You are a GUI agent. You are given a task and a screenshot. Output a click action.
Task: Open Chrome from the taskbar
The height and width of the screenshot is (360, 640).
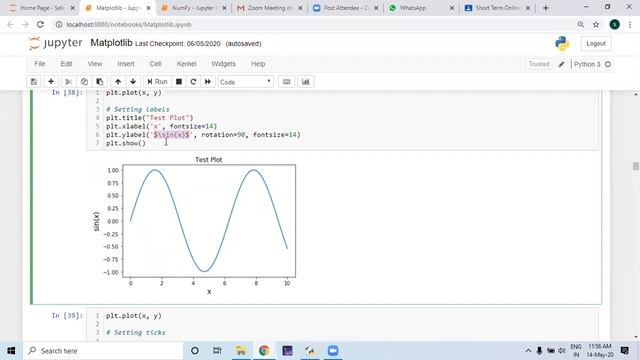(x=264, y=351)
